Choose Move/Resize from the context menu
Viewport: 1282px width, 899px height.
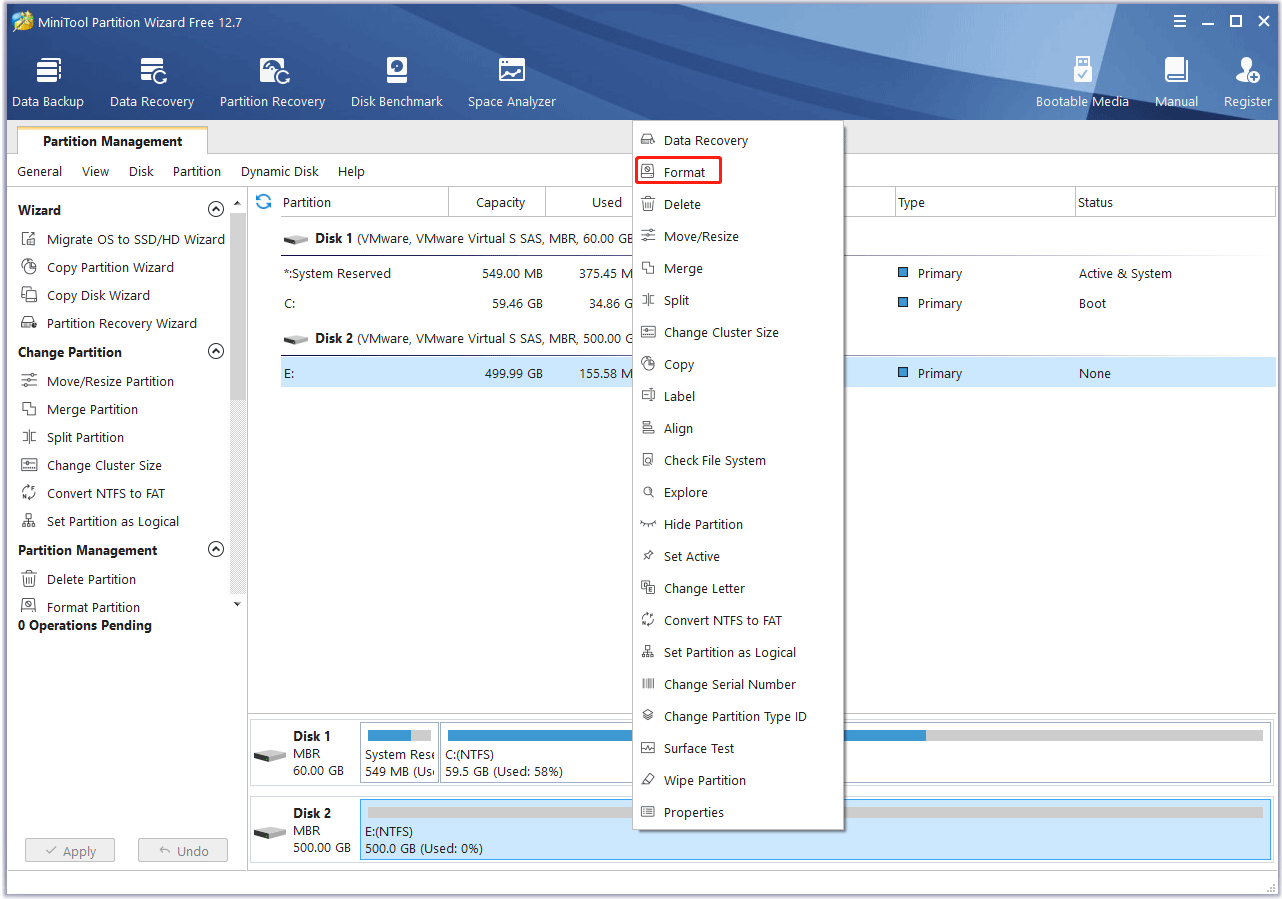[738, 236]
